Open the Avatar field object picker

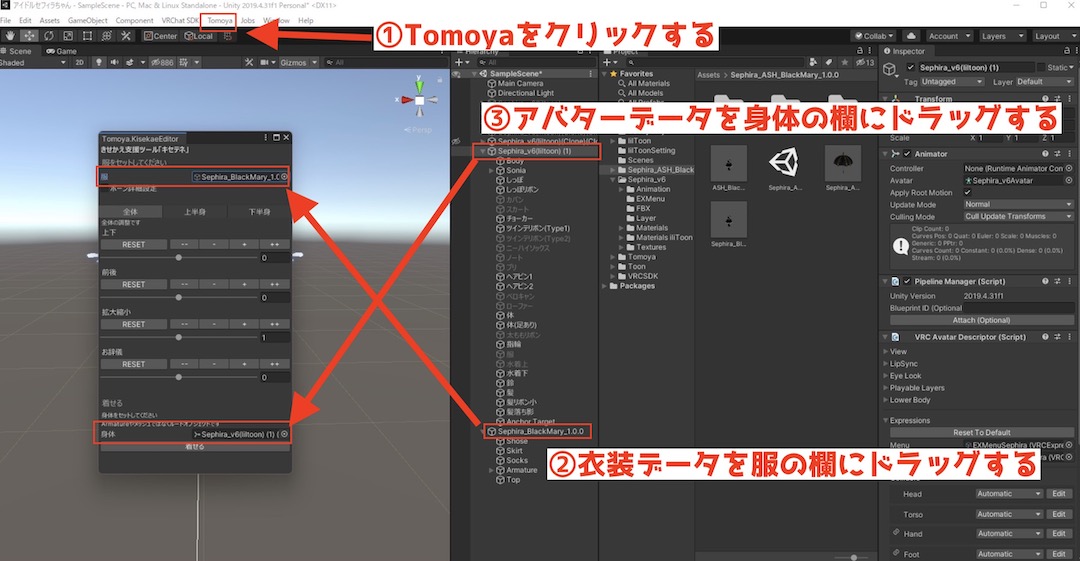coord(1069,181)
